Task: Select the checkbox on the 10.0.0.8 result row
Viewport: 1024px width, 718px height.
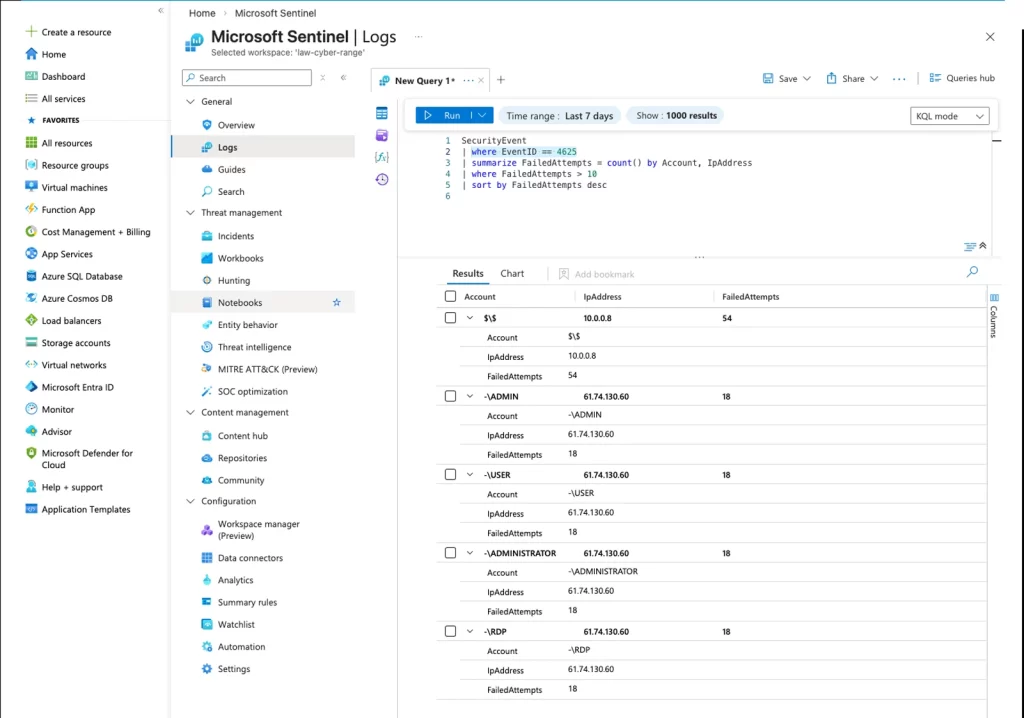Action: 449,317
